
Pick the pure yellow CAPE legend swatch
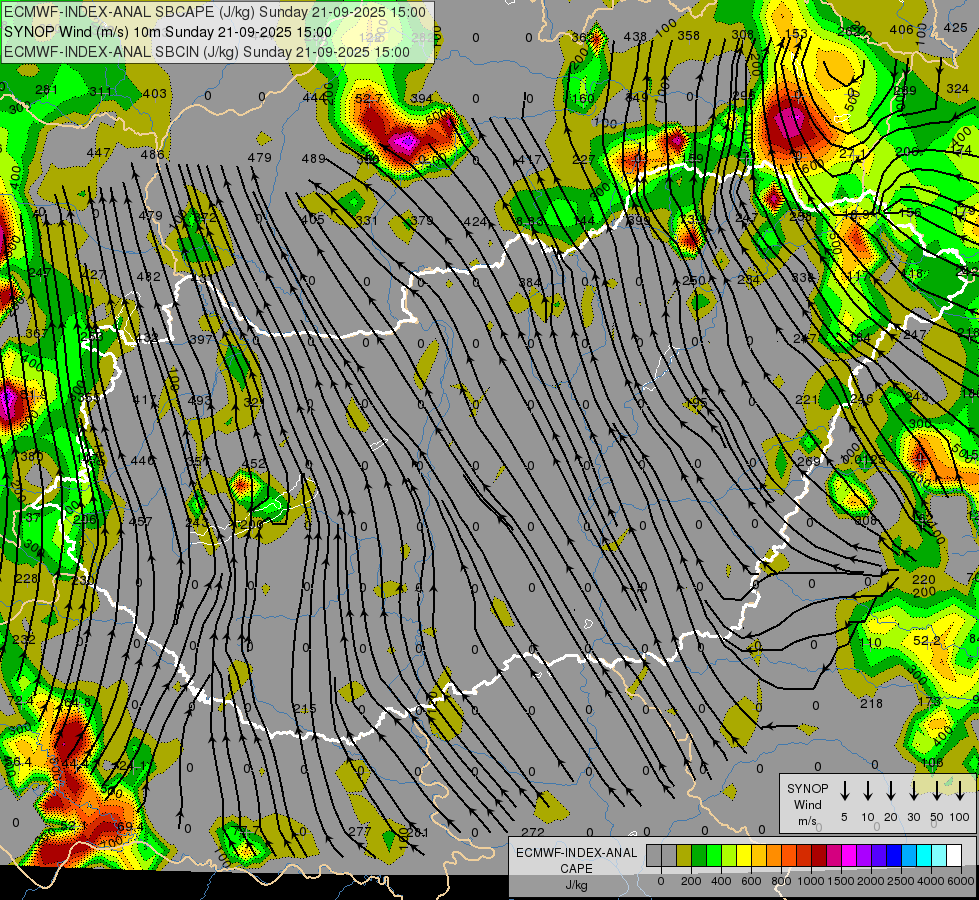pyautogui.click(x=744, y=856)
